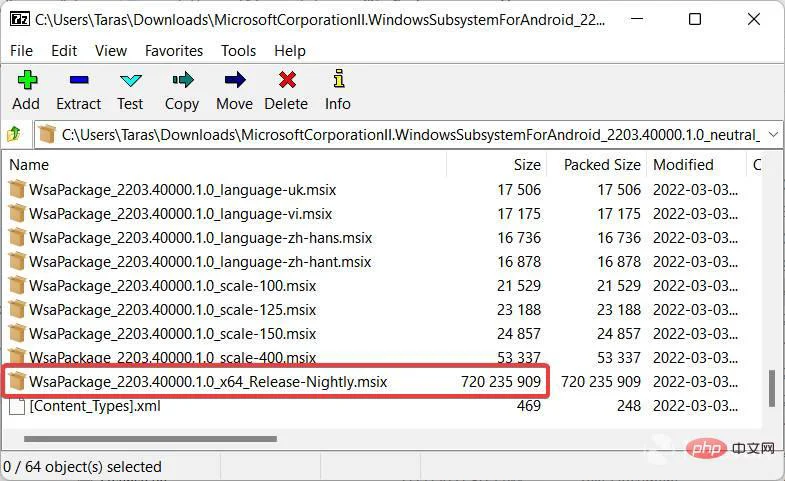Click the [Content_Types].xml file icon
The height and width of the screenshot is (481, 785).
(17, 406)
